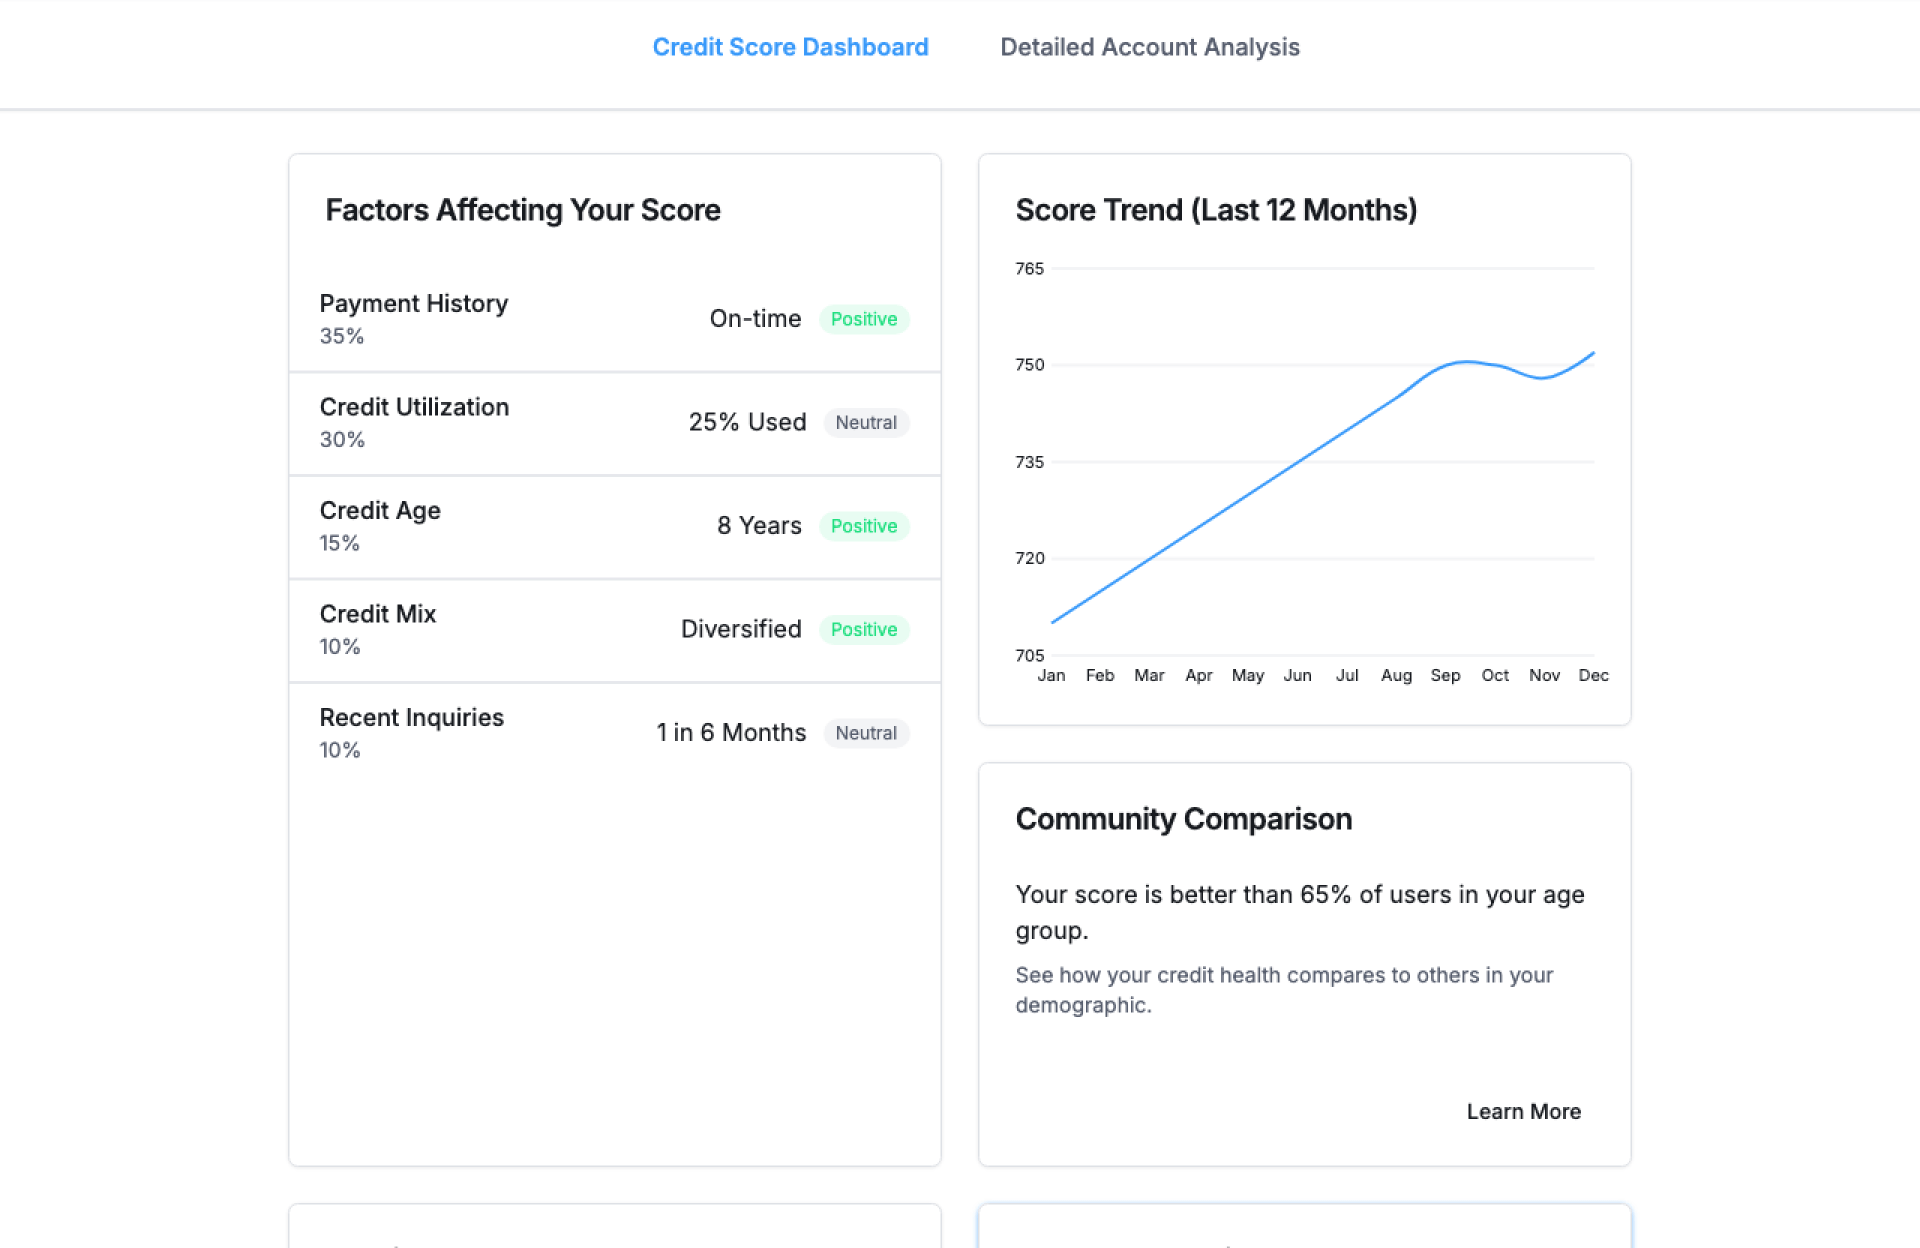This screenshot has width=1920, height=1248.
Task: Click the Positive badge beside Diversified
Action: [864, 629]
